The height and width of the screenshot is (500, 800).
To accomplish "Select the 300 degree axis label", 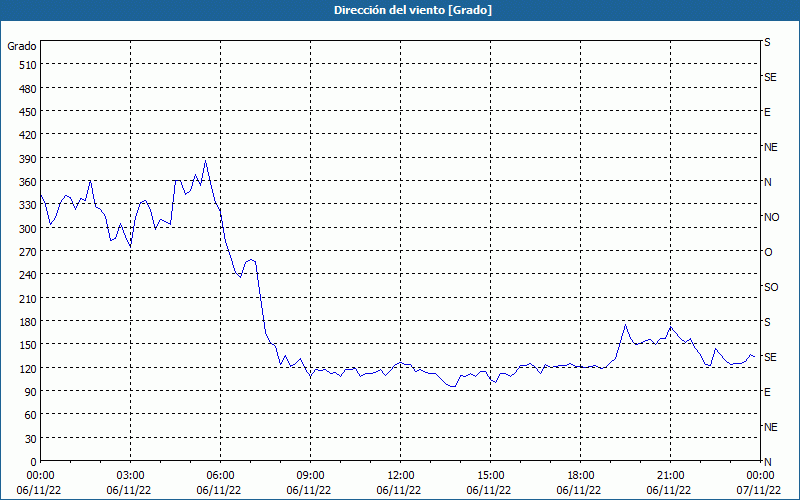I will click(28, 229).
